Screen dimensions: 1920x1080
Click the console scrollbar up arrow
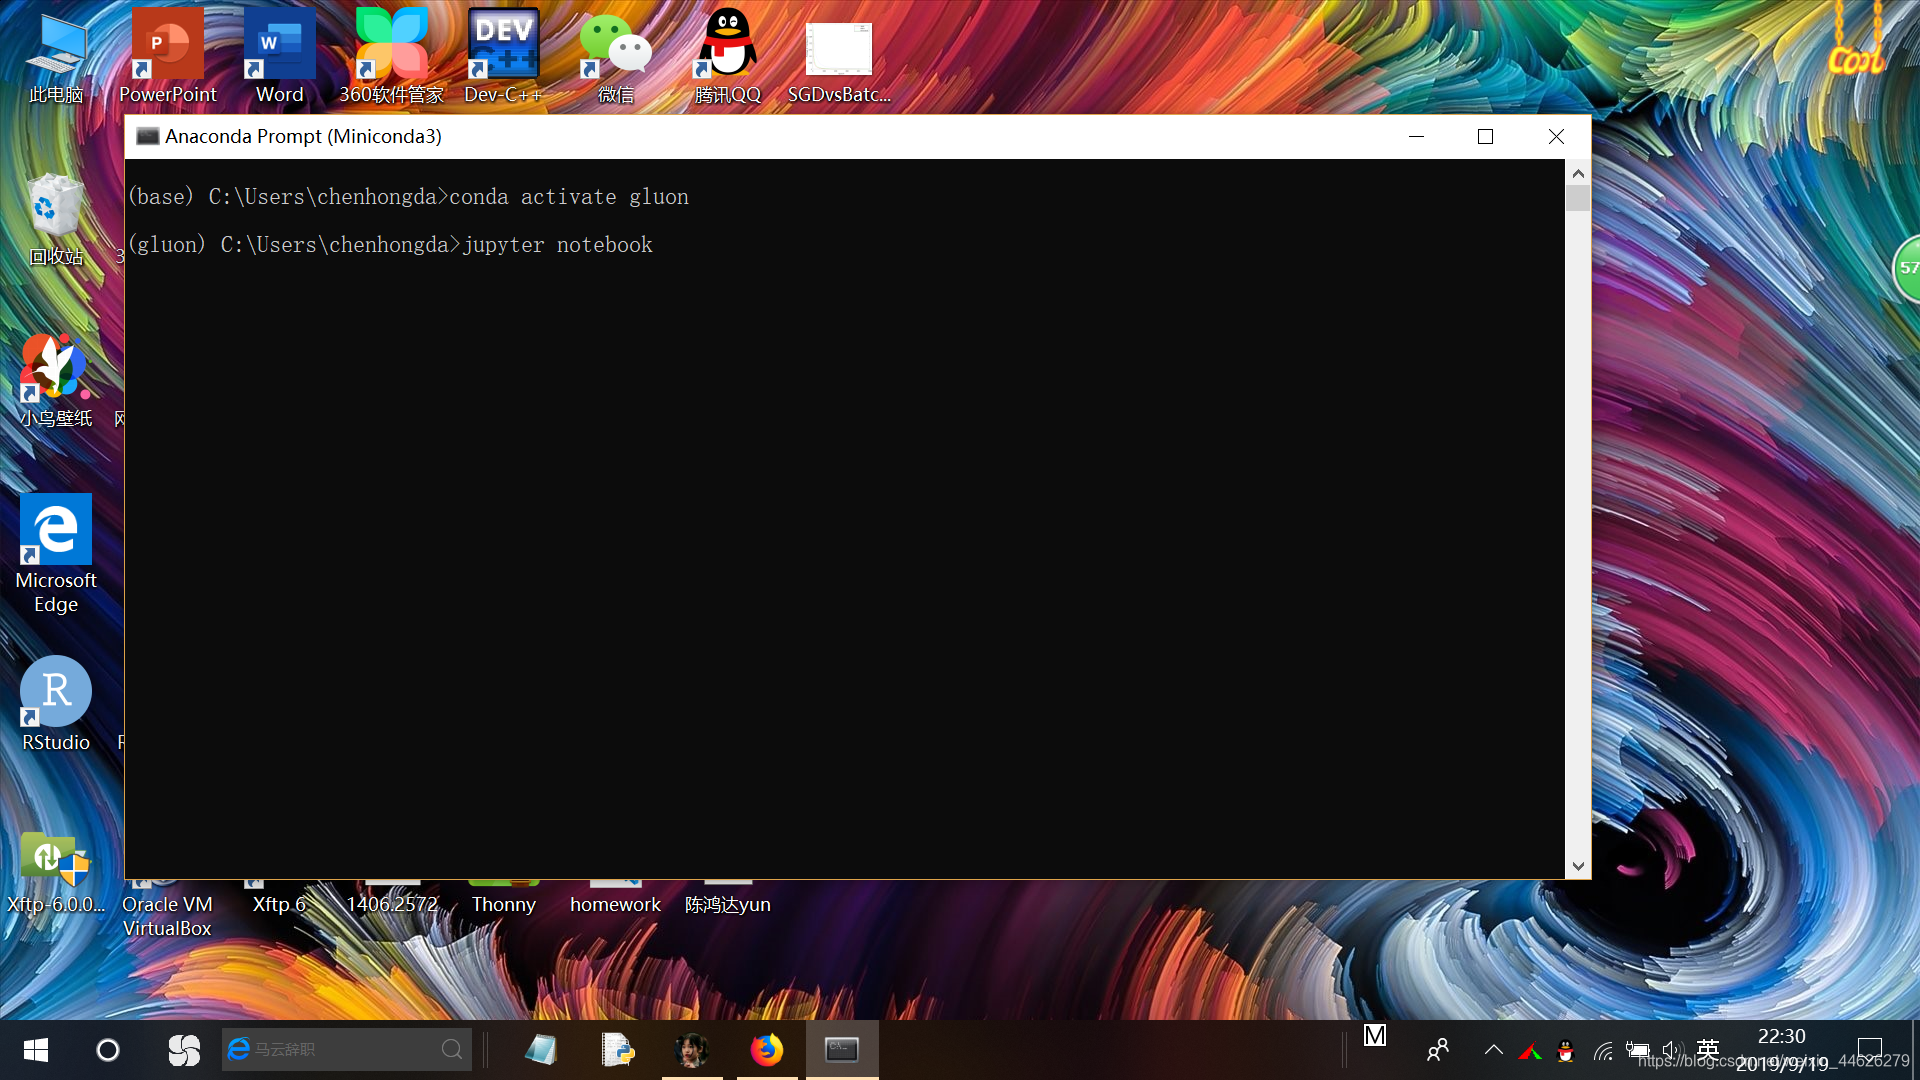pos(1578,173)
